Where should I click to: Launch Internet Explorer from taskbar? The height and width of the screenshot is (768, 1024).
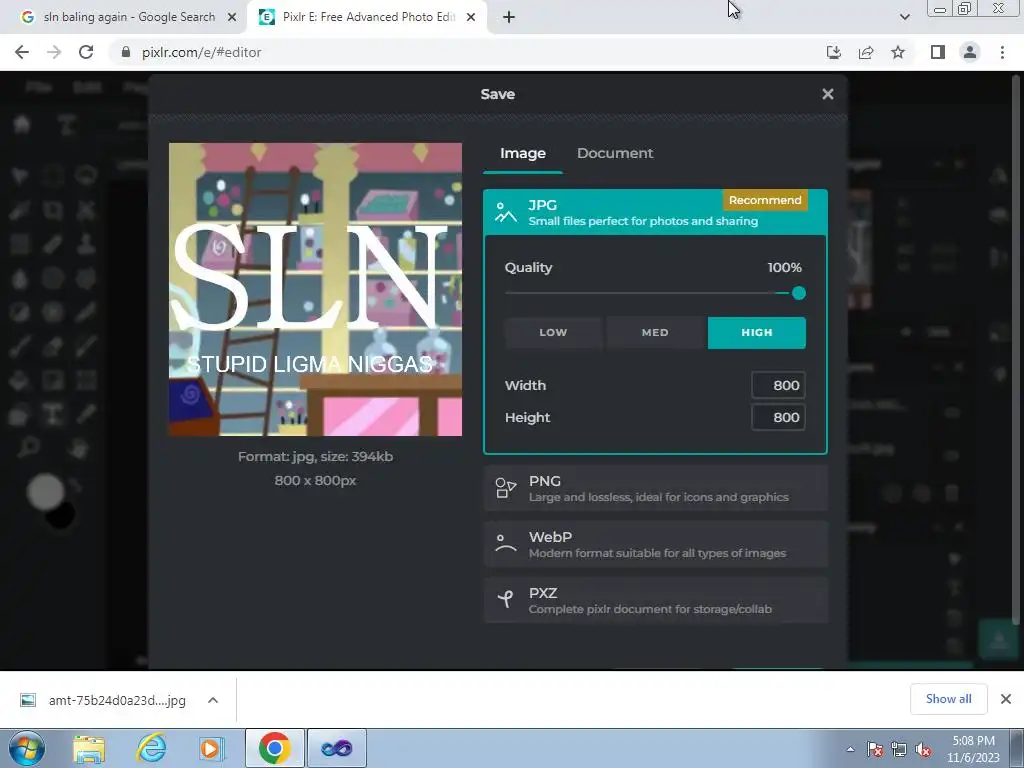pyautogui.click(x=151, y=748)
